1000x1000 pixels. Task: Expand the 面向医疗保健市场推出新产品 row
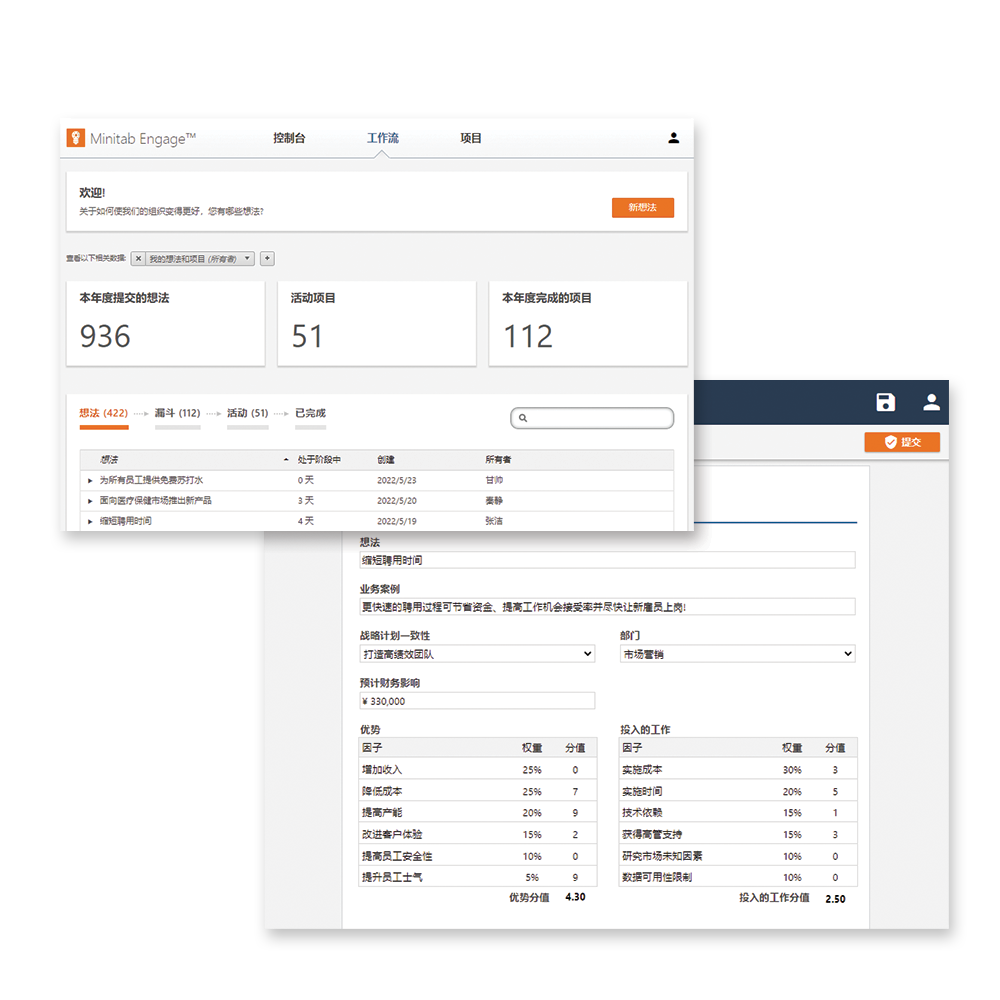91,500
